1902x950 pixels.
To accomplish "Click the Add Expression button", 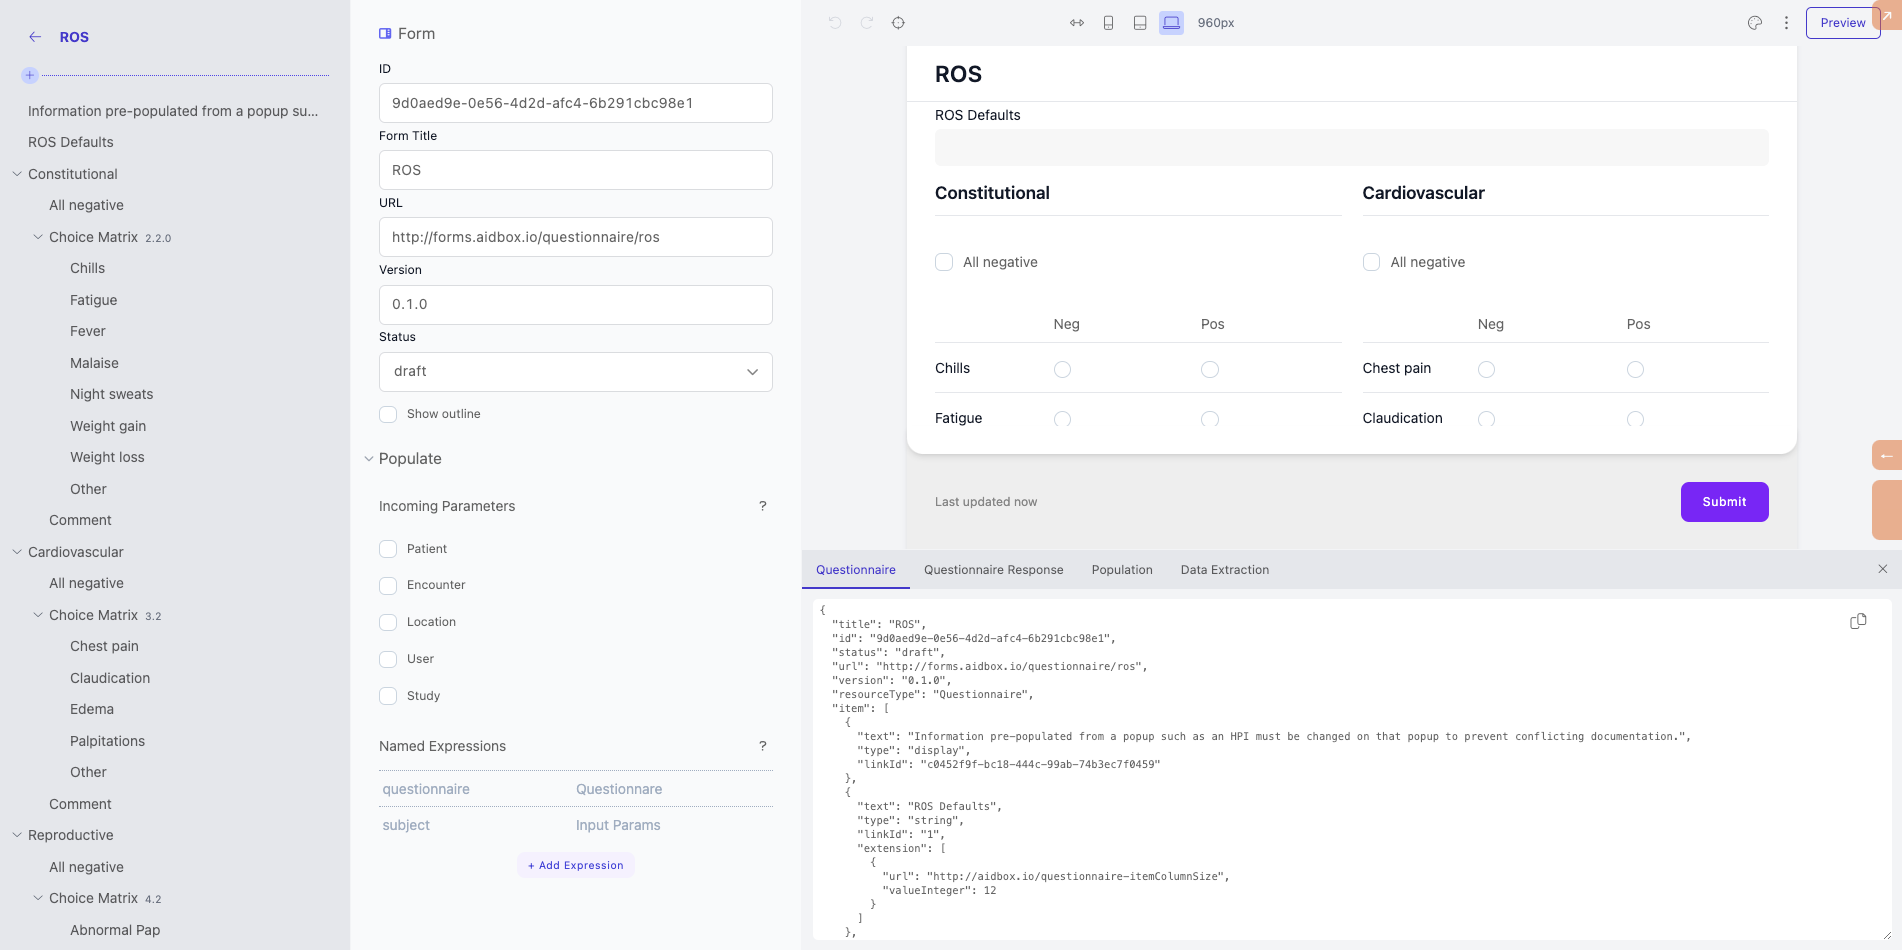I will pyautogui.click(x=575, y=865).
